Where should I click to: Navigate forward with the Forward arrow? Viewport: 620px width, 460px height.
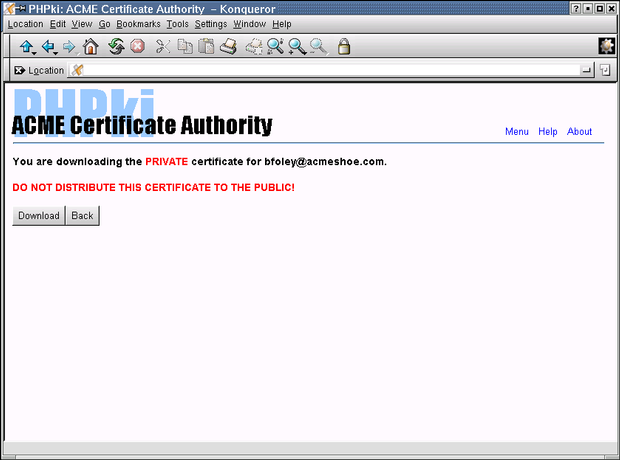69,46
